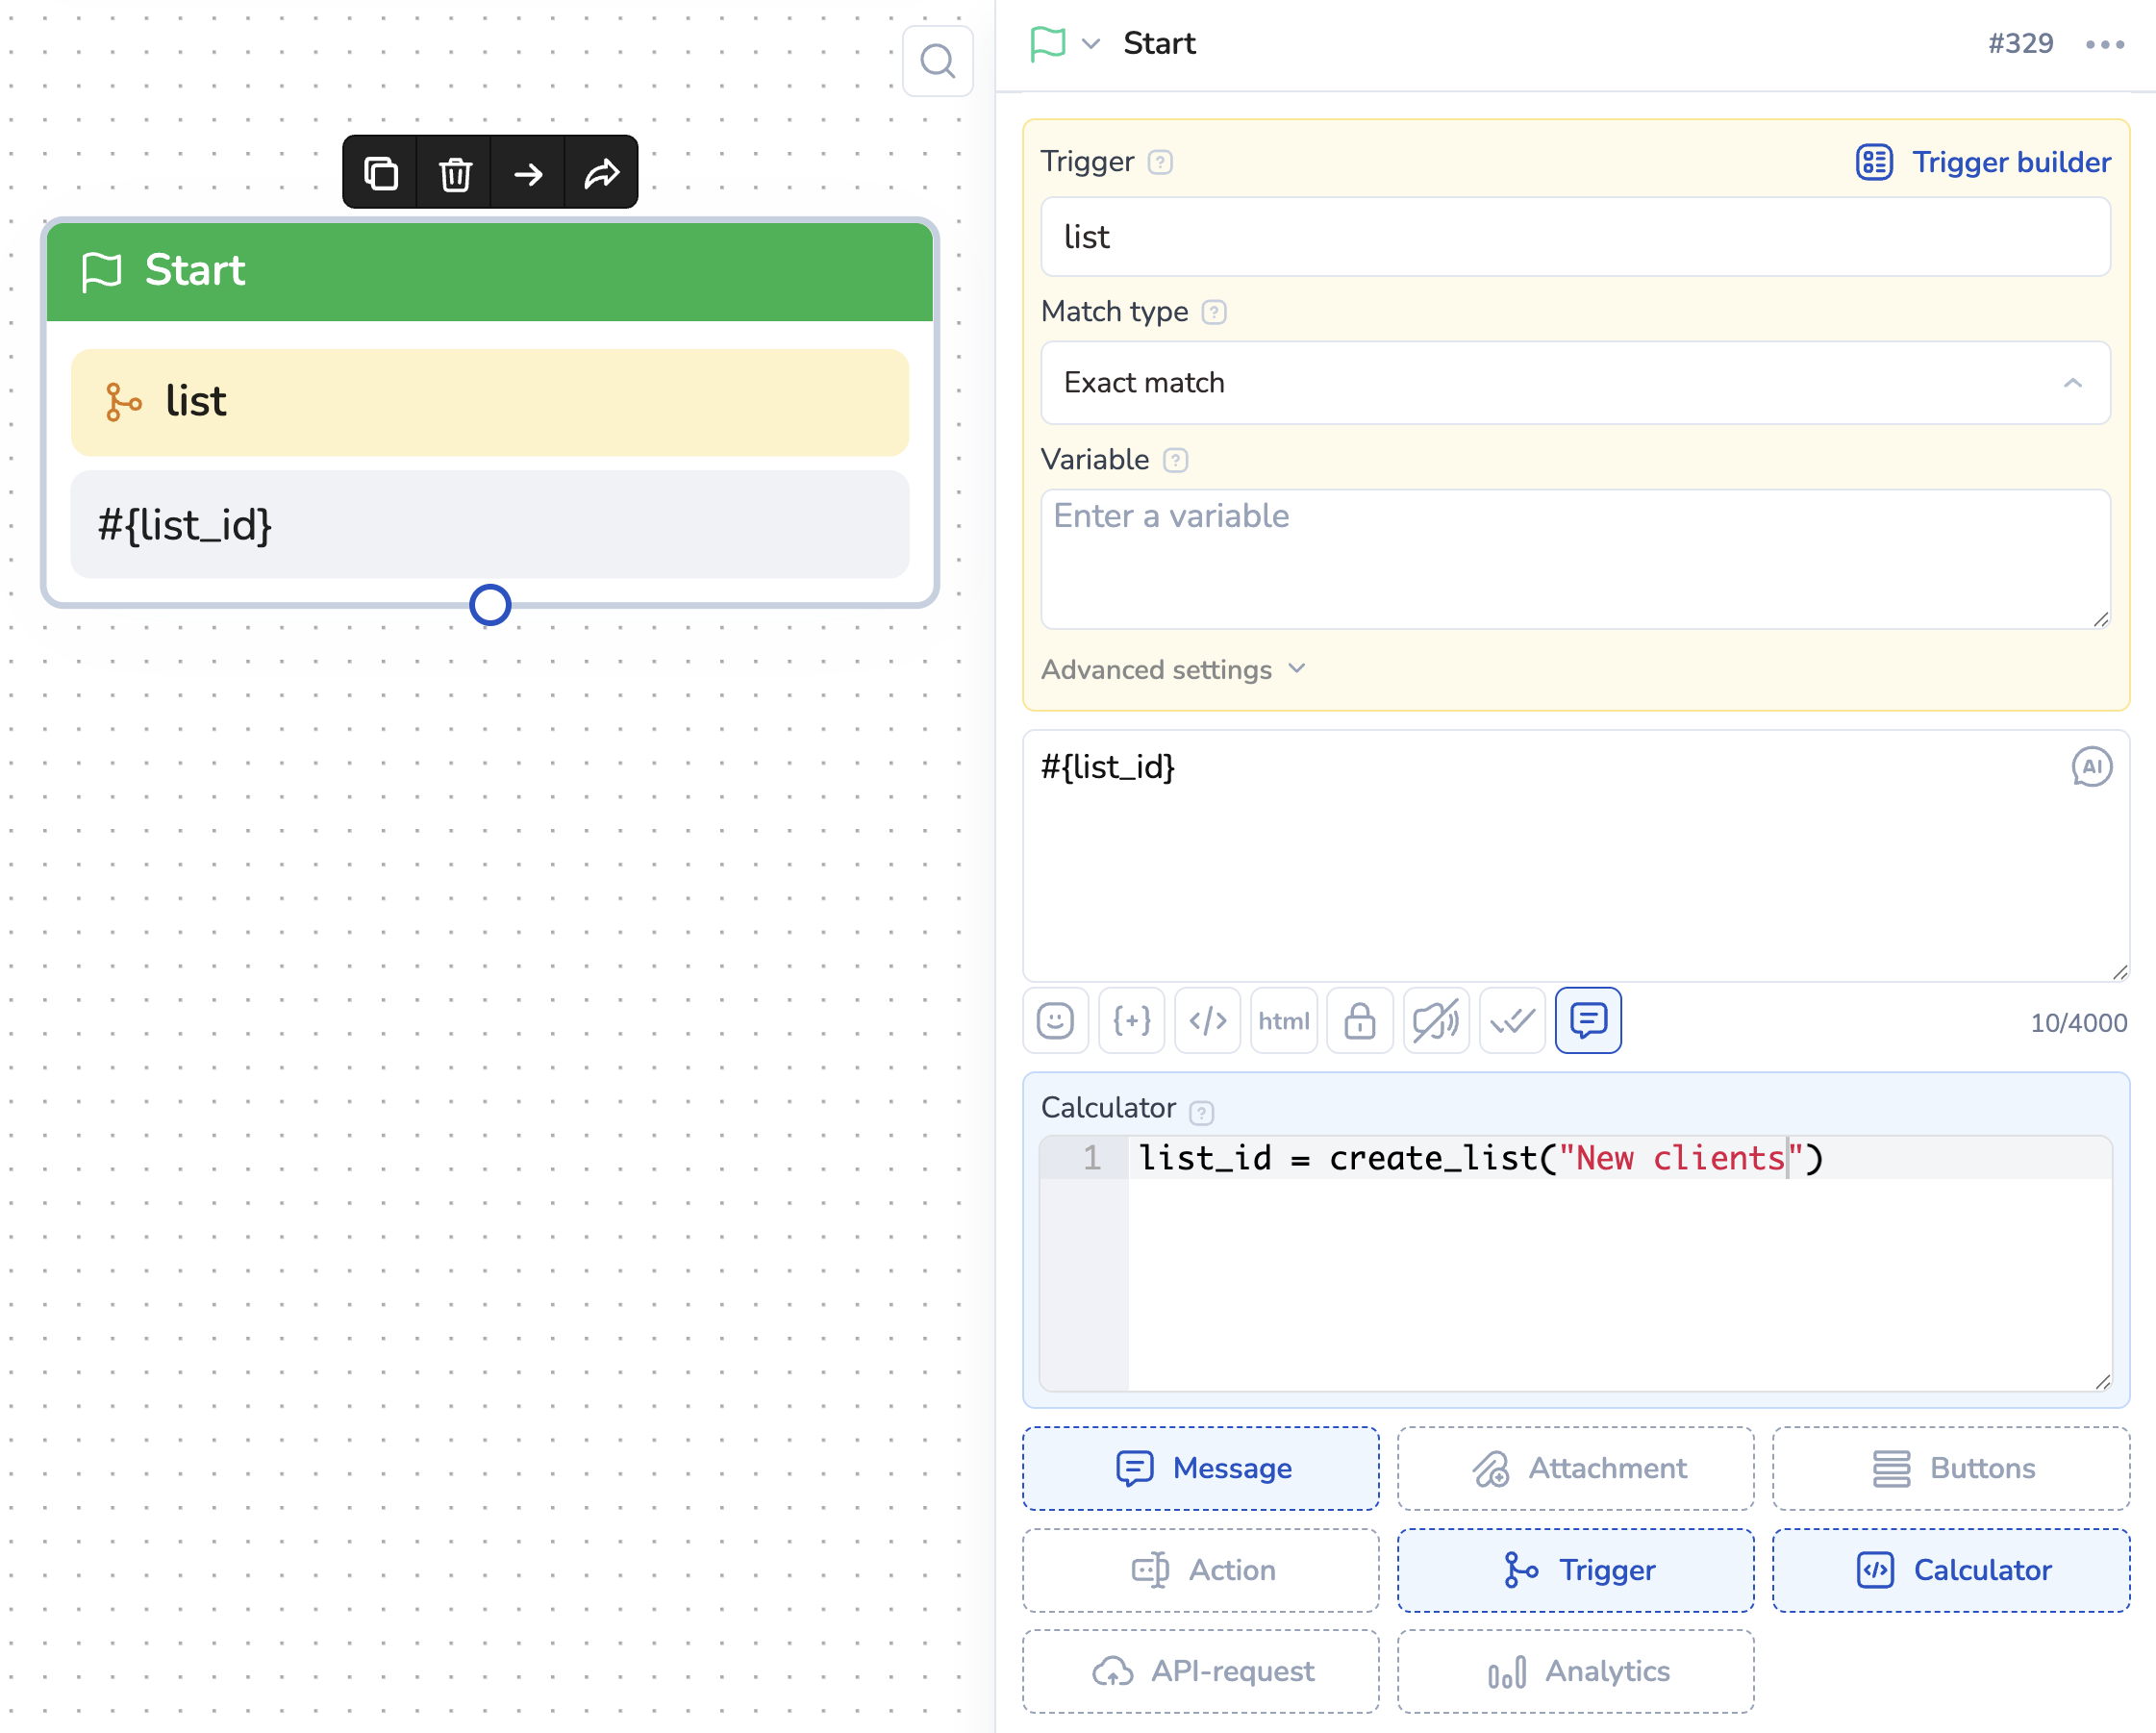
Task: Open the AI assistant icon in message
Action: [x=2091, y=767]
